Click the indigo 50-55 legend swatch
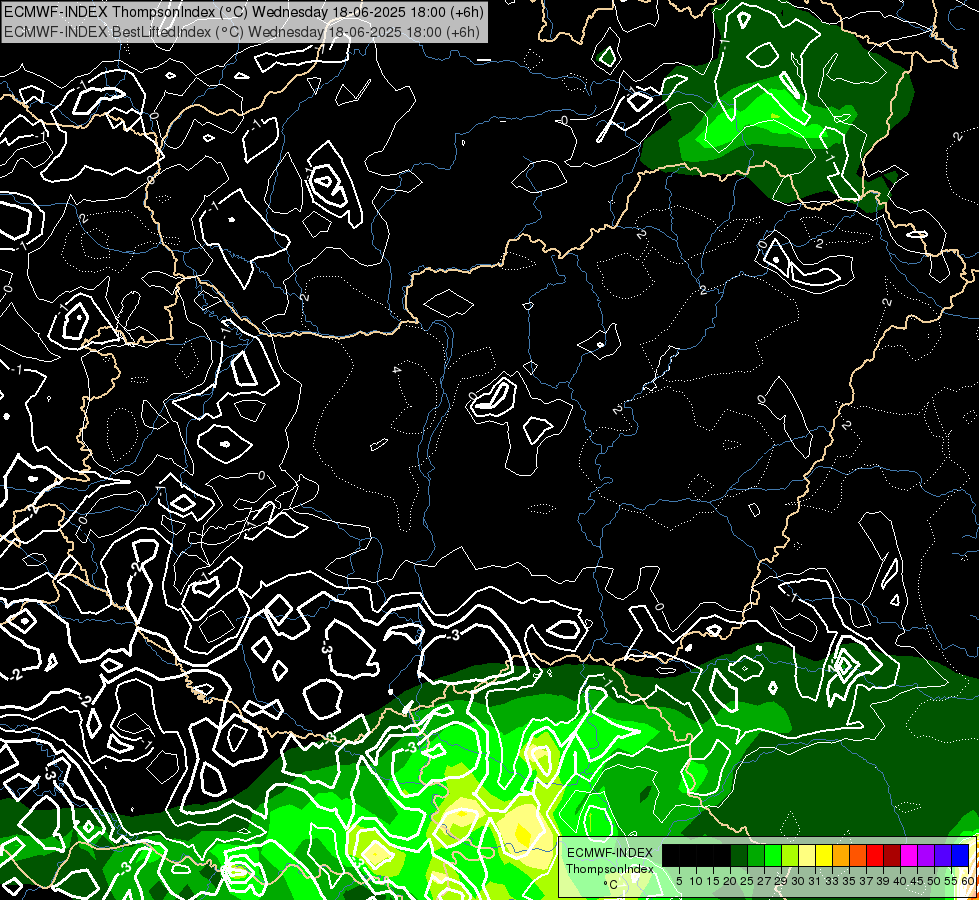Screen dimensions: 979x900 [x=943, y=855]
